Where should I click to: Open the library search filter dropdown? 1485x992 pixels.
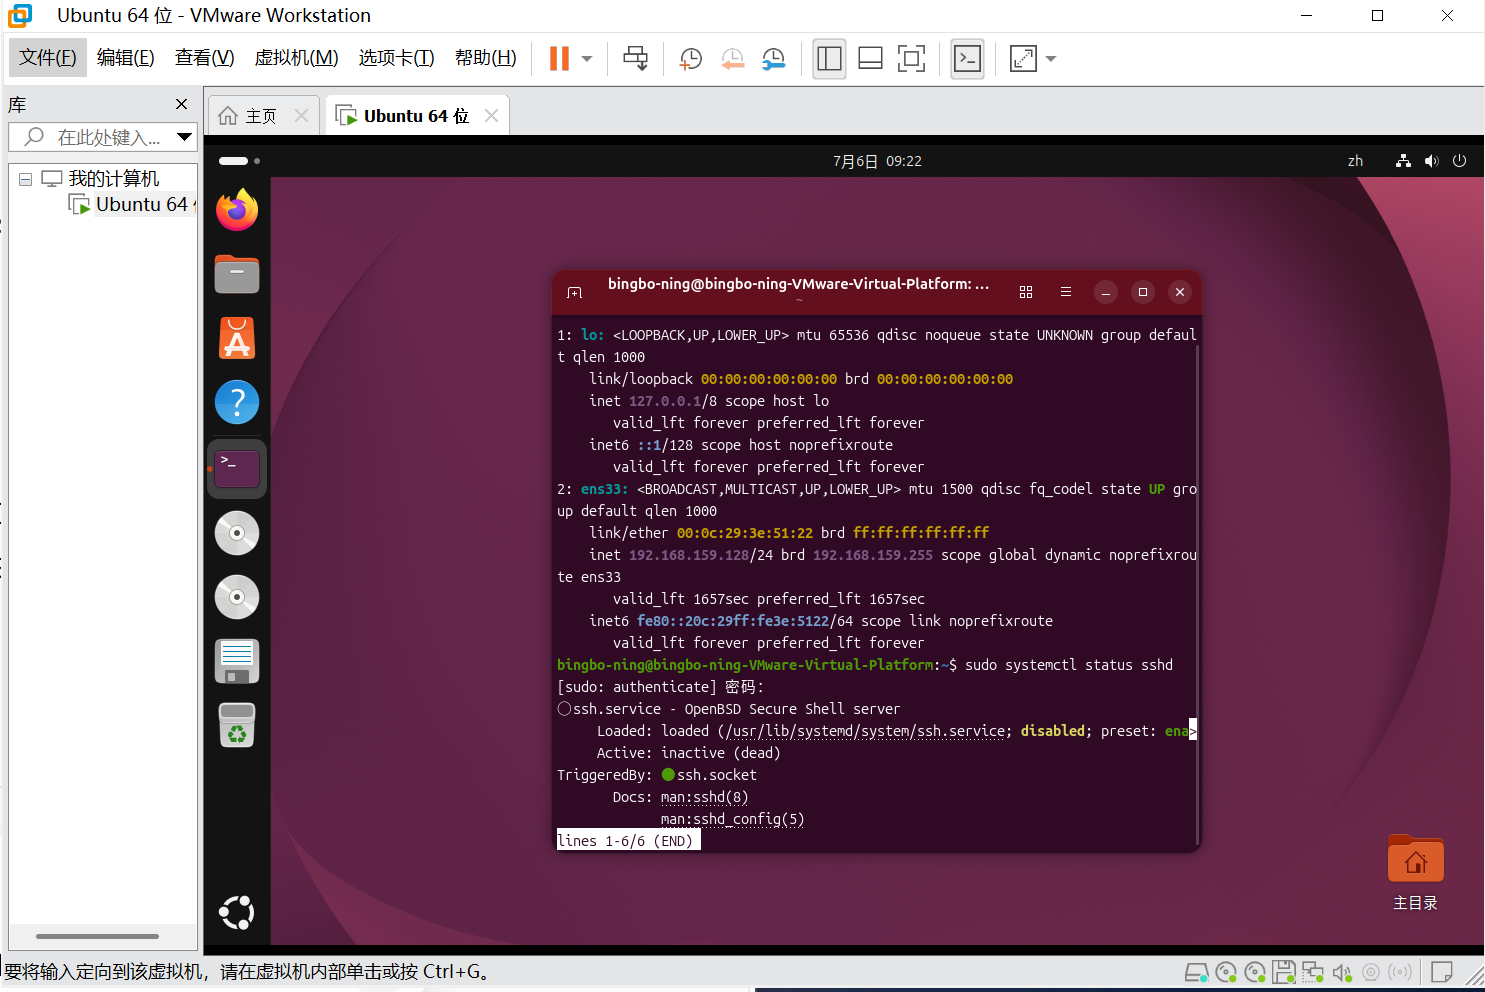tap(184, 137)
